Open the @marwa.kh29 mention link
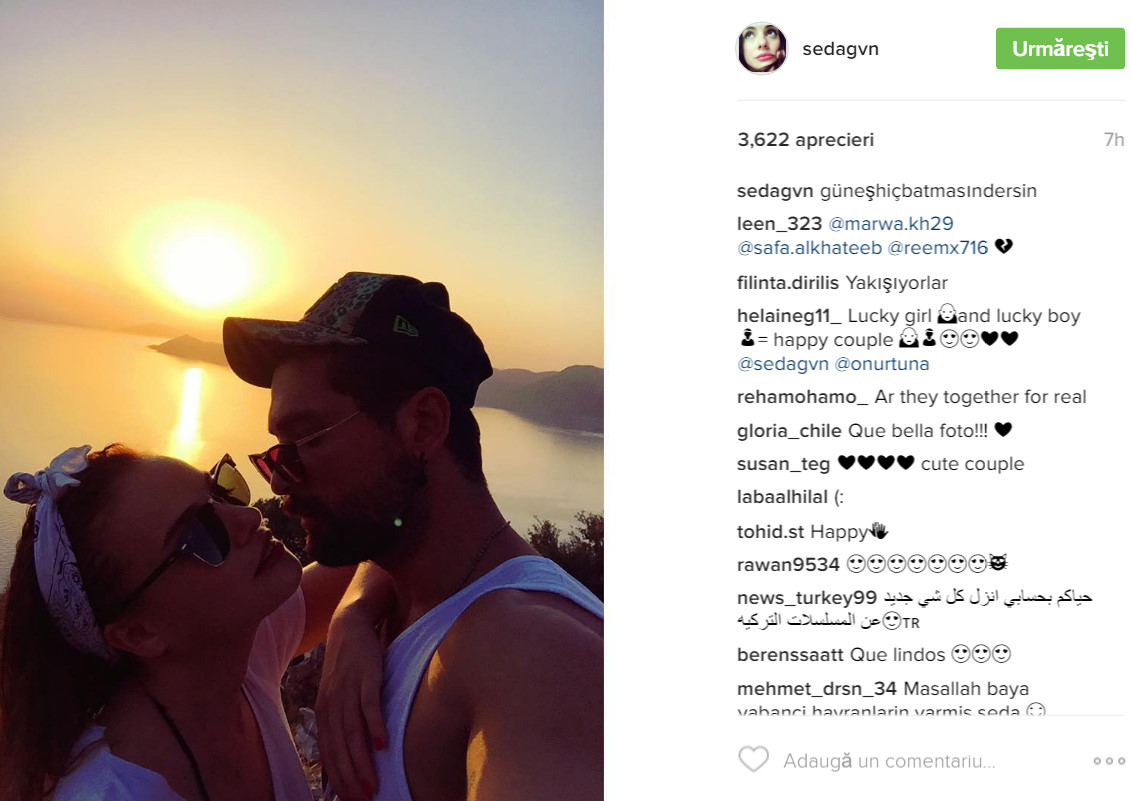This screenshot has height=801, width=1131. (x=891, y=224)
